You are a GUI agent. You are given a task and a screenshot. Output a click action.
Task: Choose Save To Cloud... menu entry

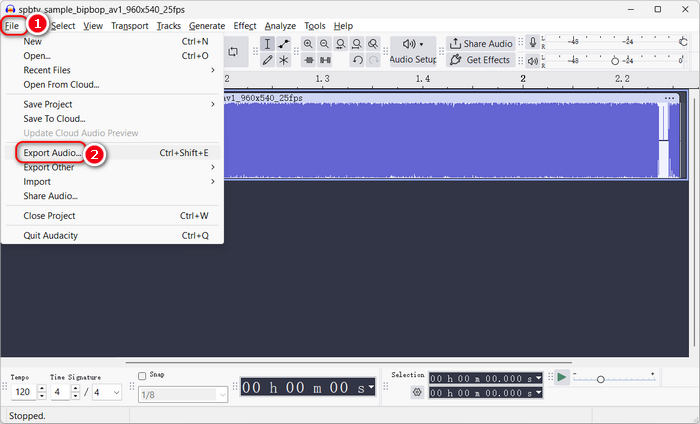113,119
